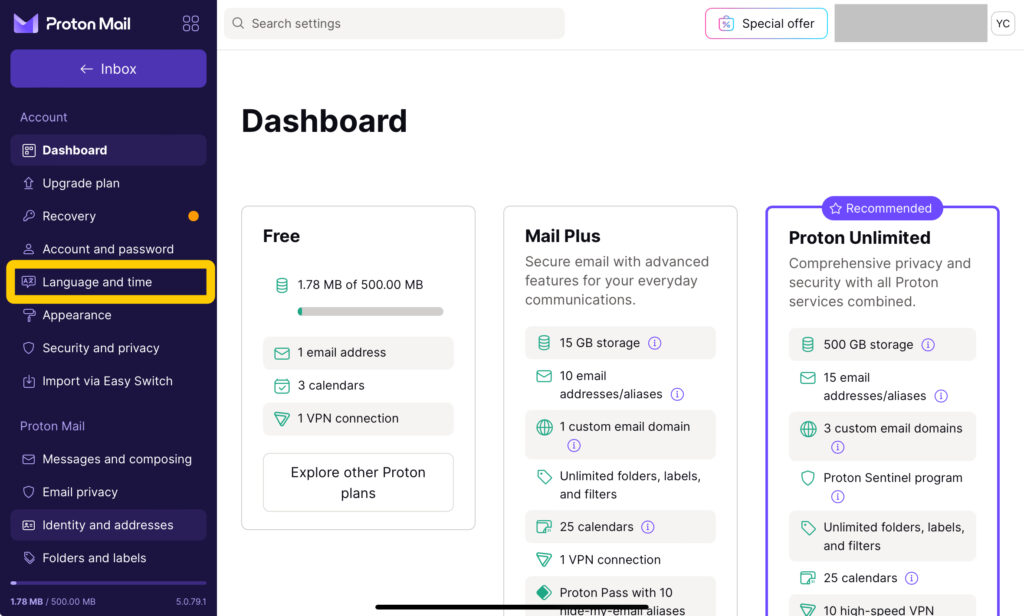Focus the Search settings field
Viewport: 1024px width, 616px height.
[394, 24]
